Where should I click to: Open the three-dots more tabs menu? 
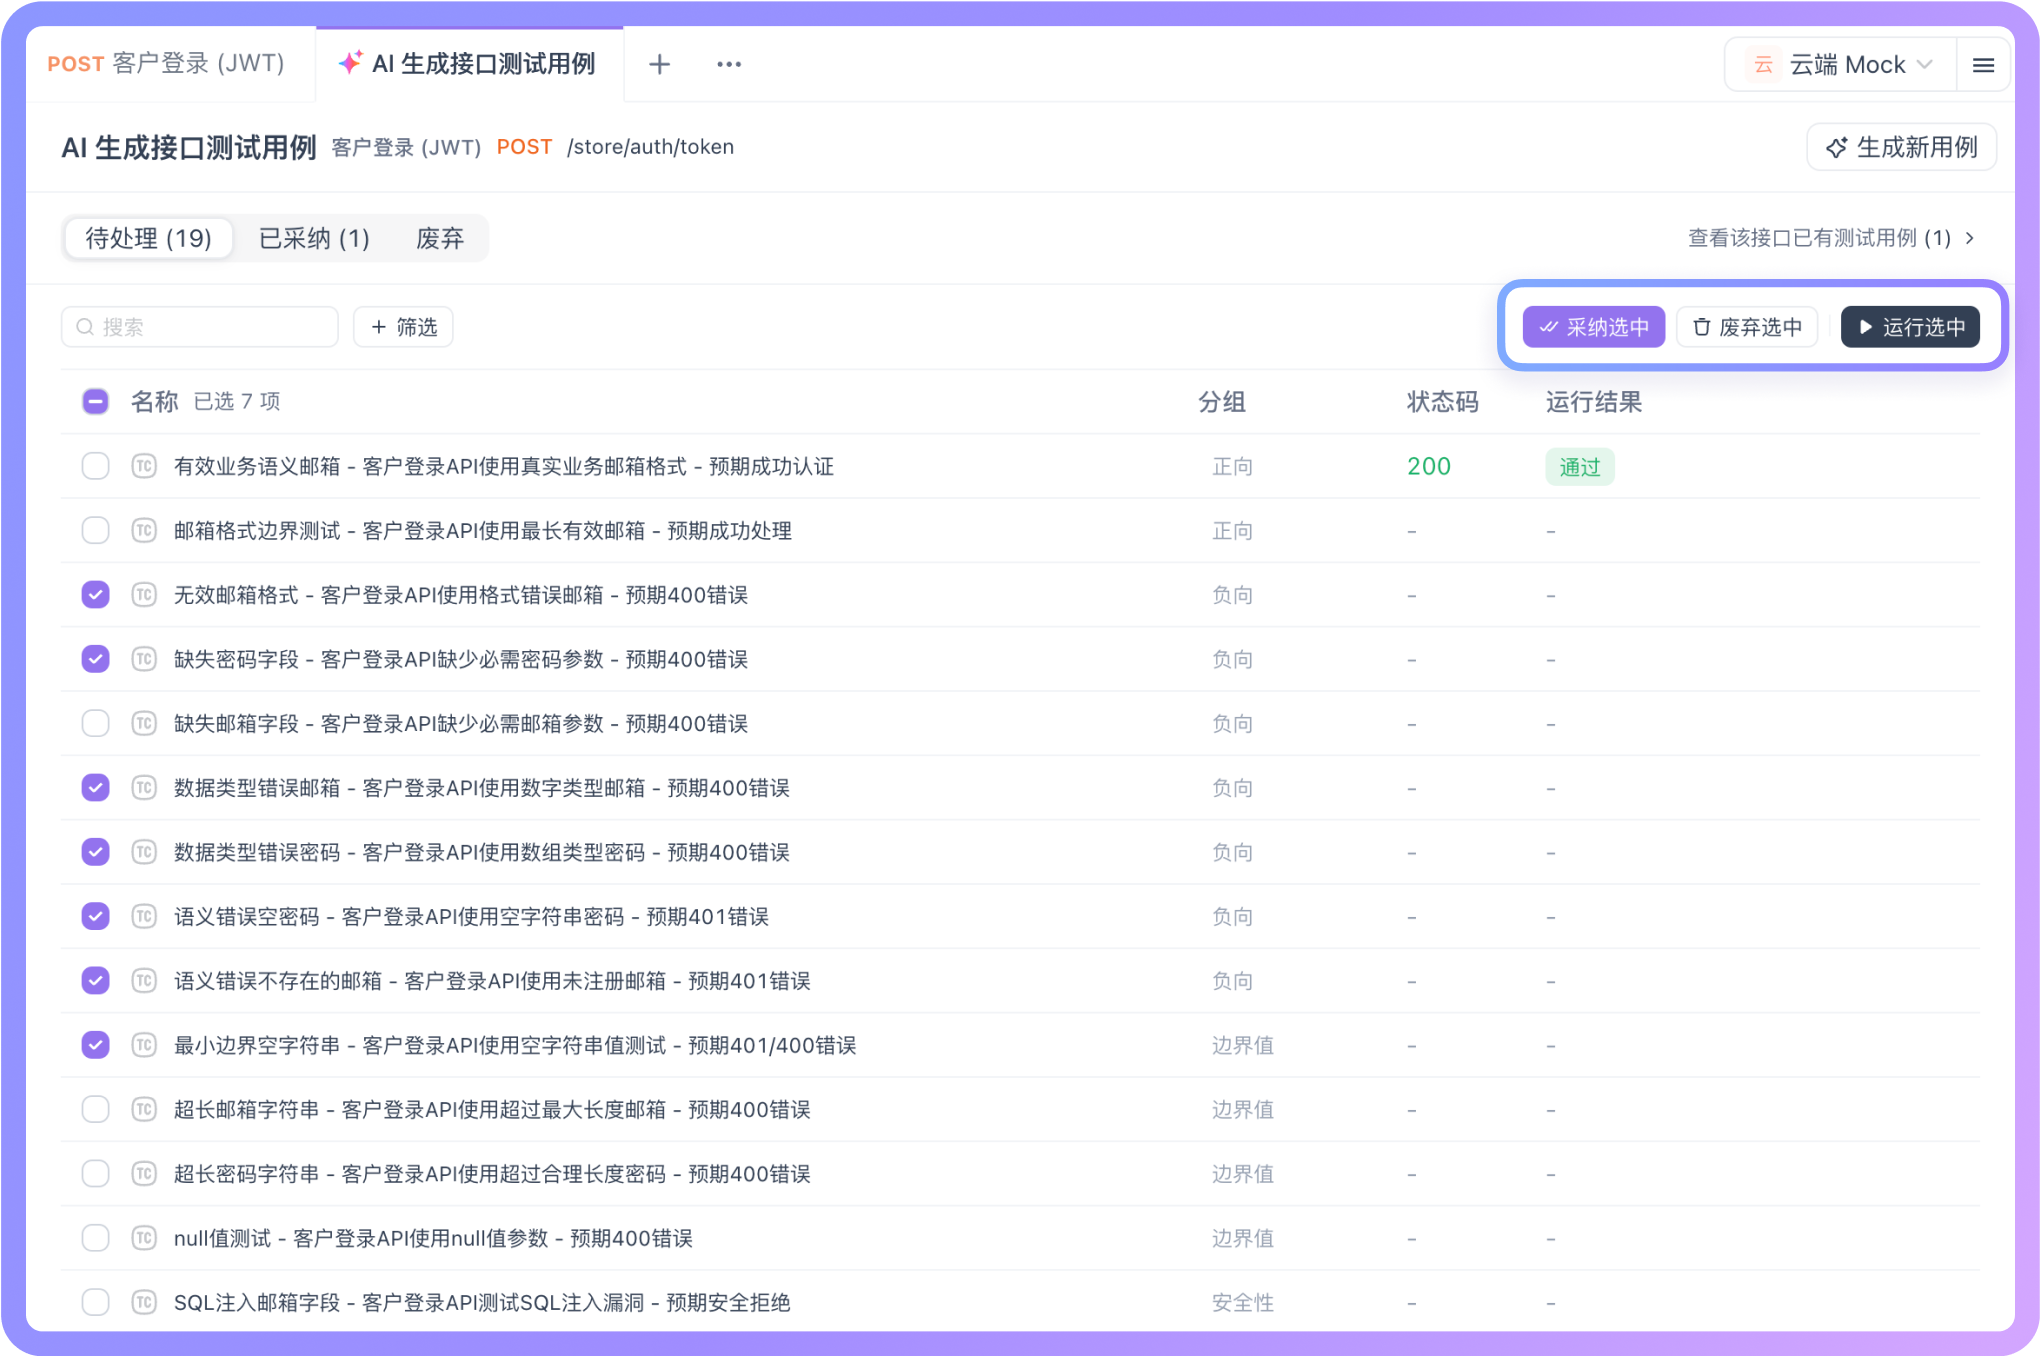(729, 65)
